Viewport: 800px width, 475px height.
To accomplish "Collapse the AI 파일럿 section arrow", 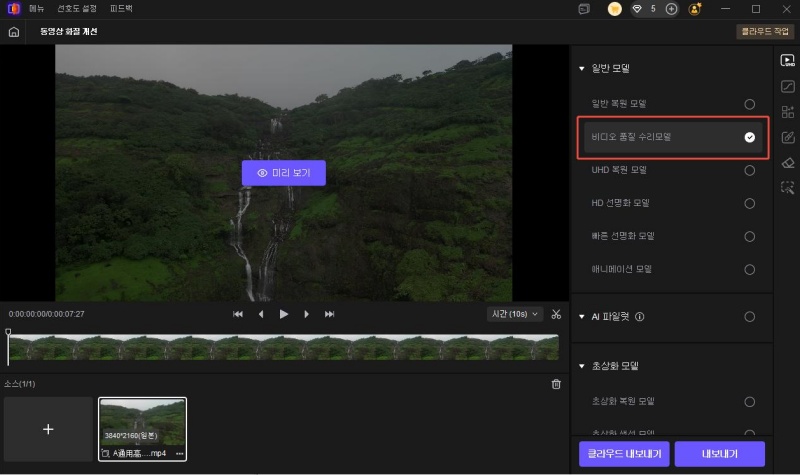I will point(582,317).
